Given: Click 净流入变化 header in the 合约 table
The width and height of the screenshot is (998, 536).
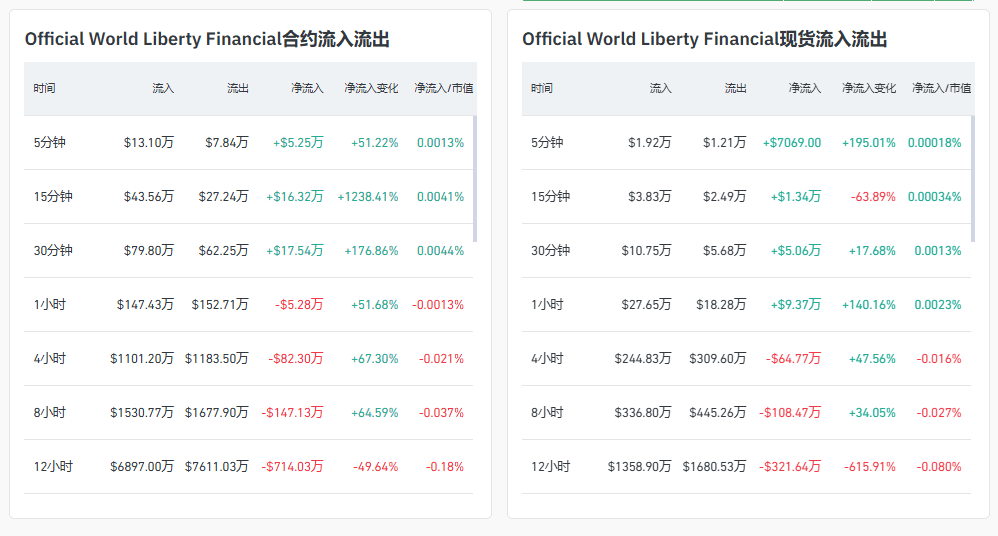Looking at the screenshot, I should pyautogui.click(x=370, y=88).
